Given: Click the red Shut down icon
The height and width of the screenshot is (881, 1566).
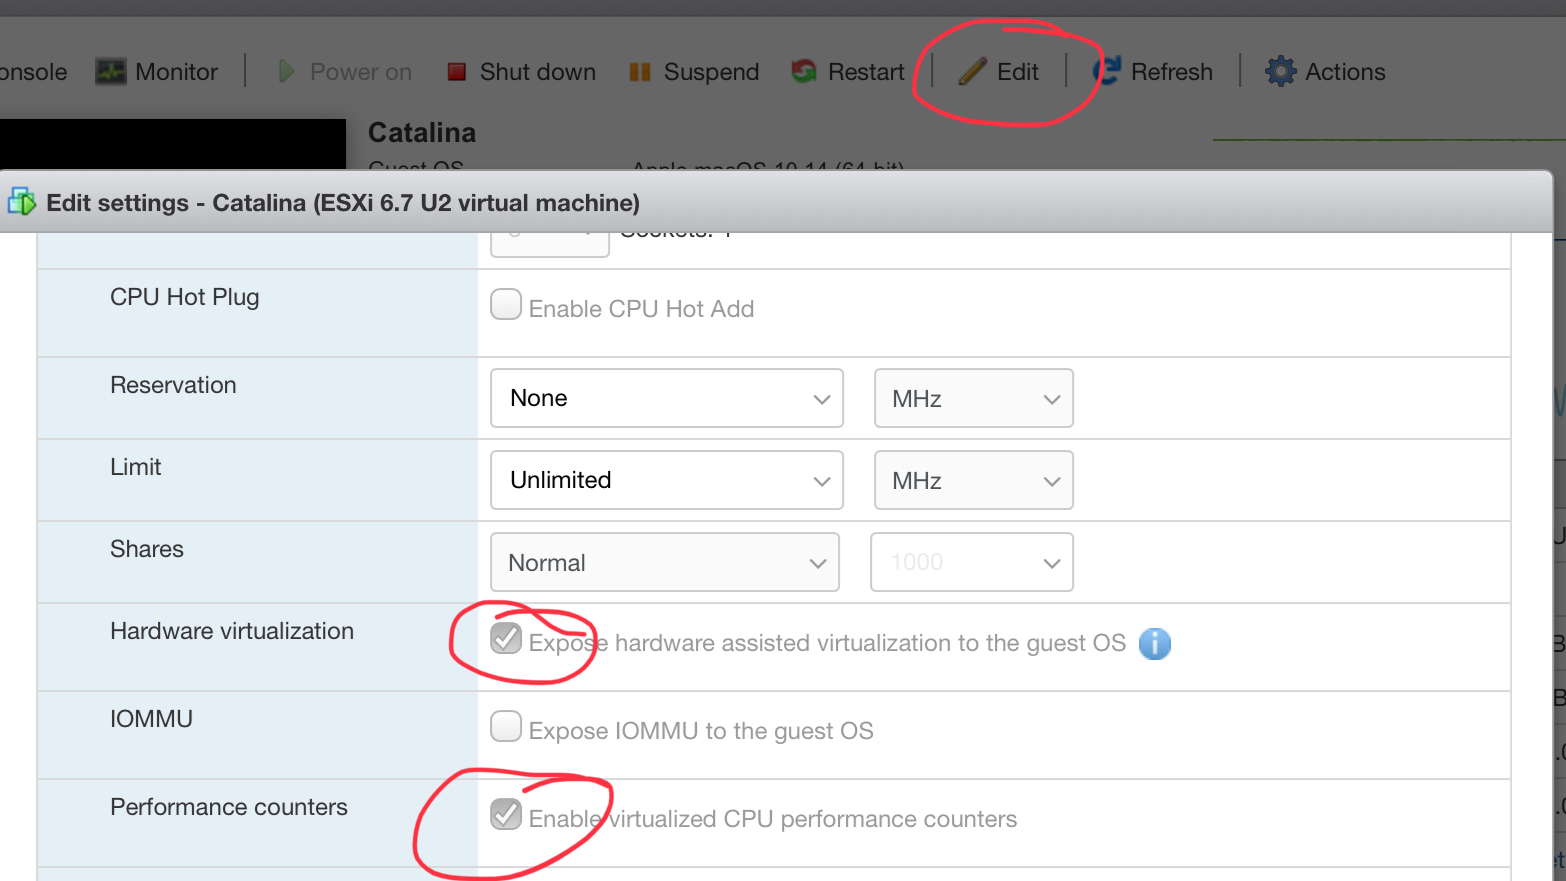Looking at the screenshot, I should [457, 72].
